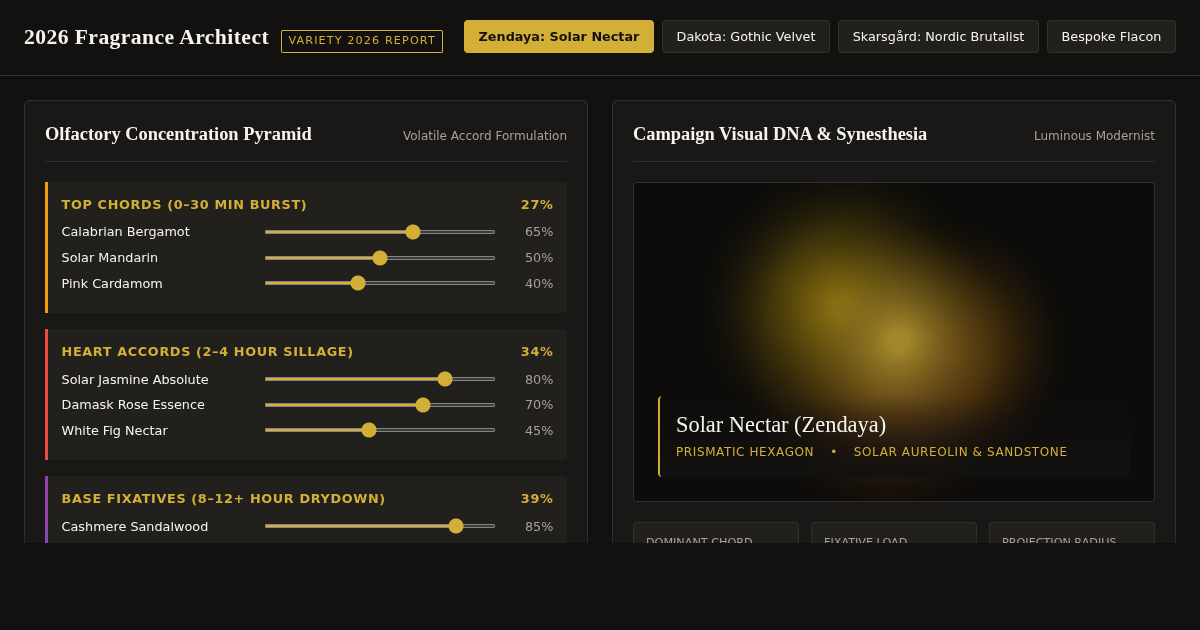This screenshot has width=1200, height=630.
Task: Adjust the White Fig Nectar slider
Action: (380, 430)
